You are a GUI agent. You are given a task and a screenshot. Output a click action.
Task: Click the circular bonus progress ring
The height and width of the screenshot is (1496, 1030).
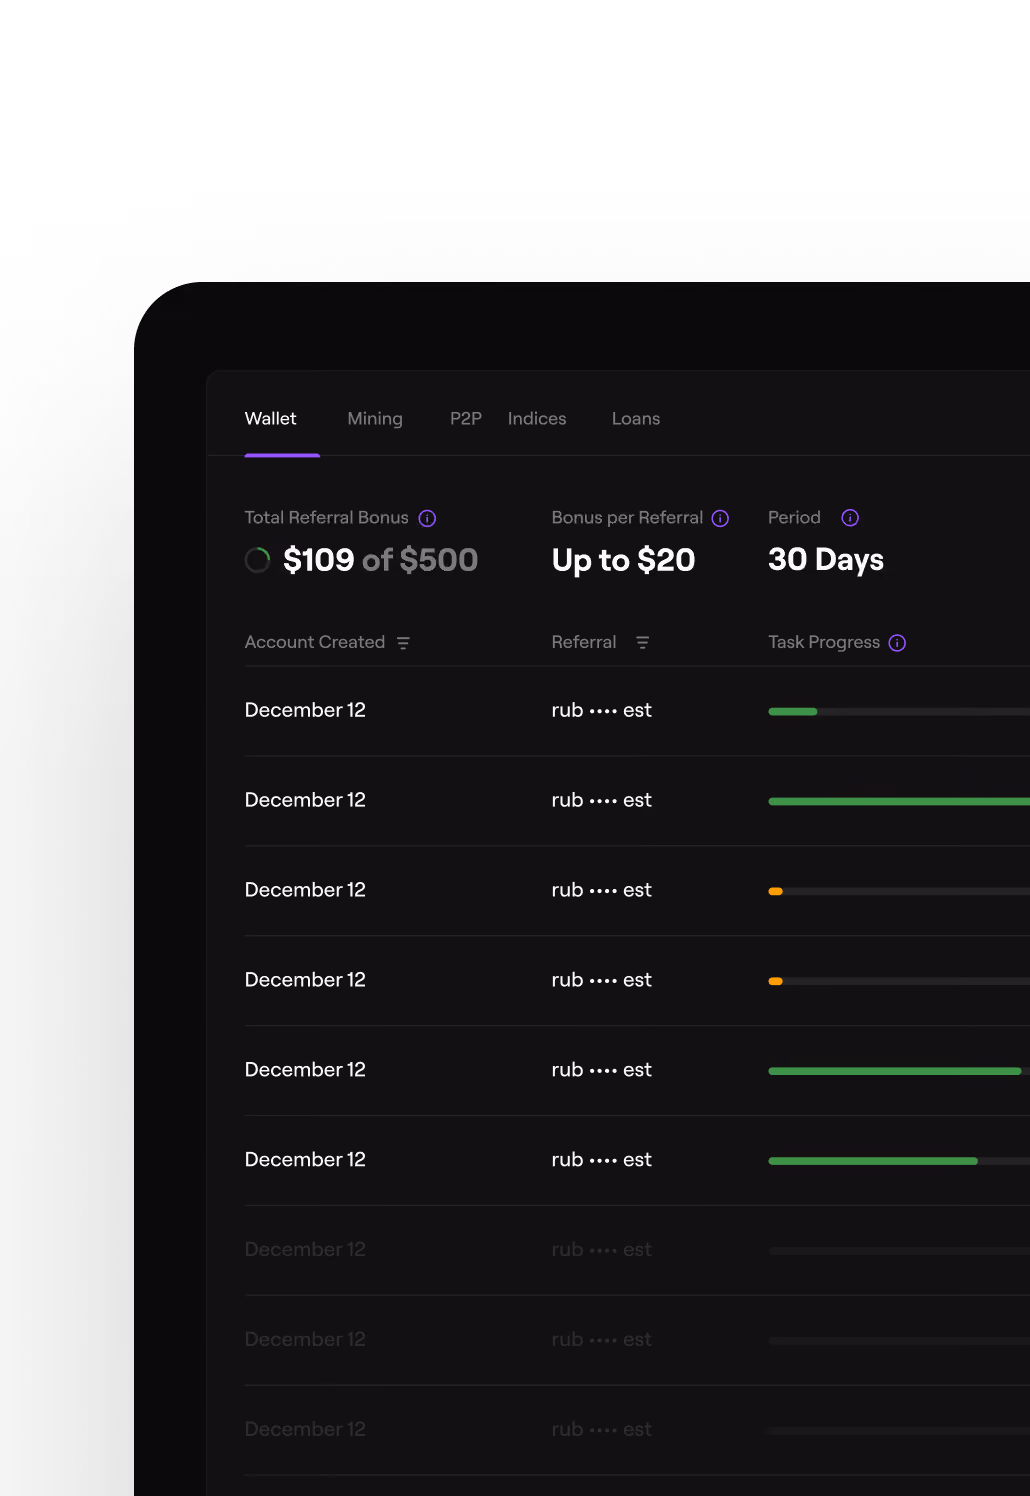(x=258, y=560)
